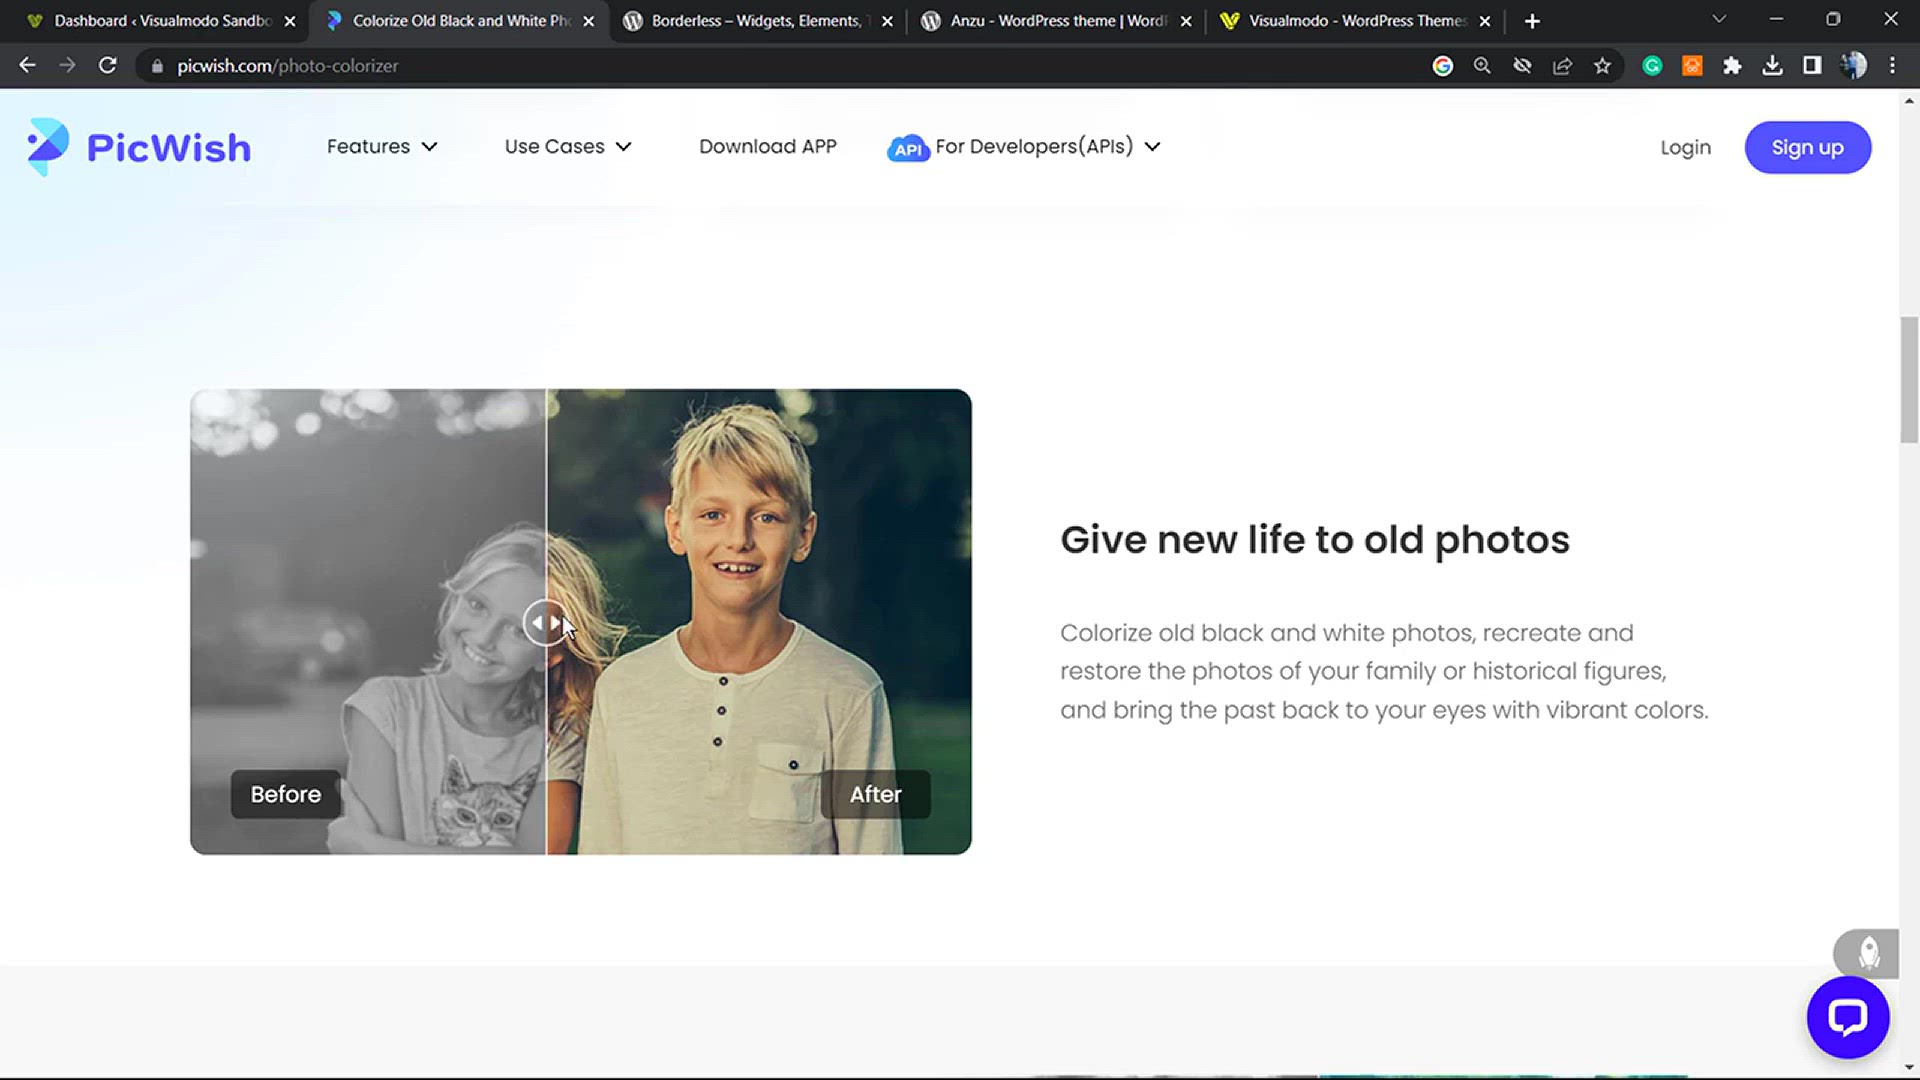Click the rocket back-to-top icon
The width and height of the screenshot is (1920, 1080).
pyautogui.click(x=1867, y=953)
